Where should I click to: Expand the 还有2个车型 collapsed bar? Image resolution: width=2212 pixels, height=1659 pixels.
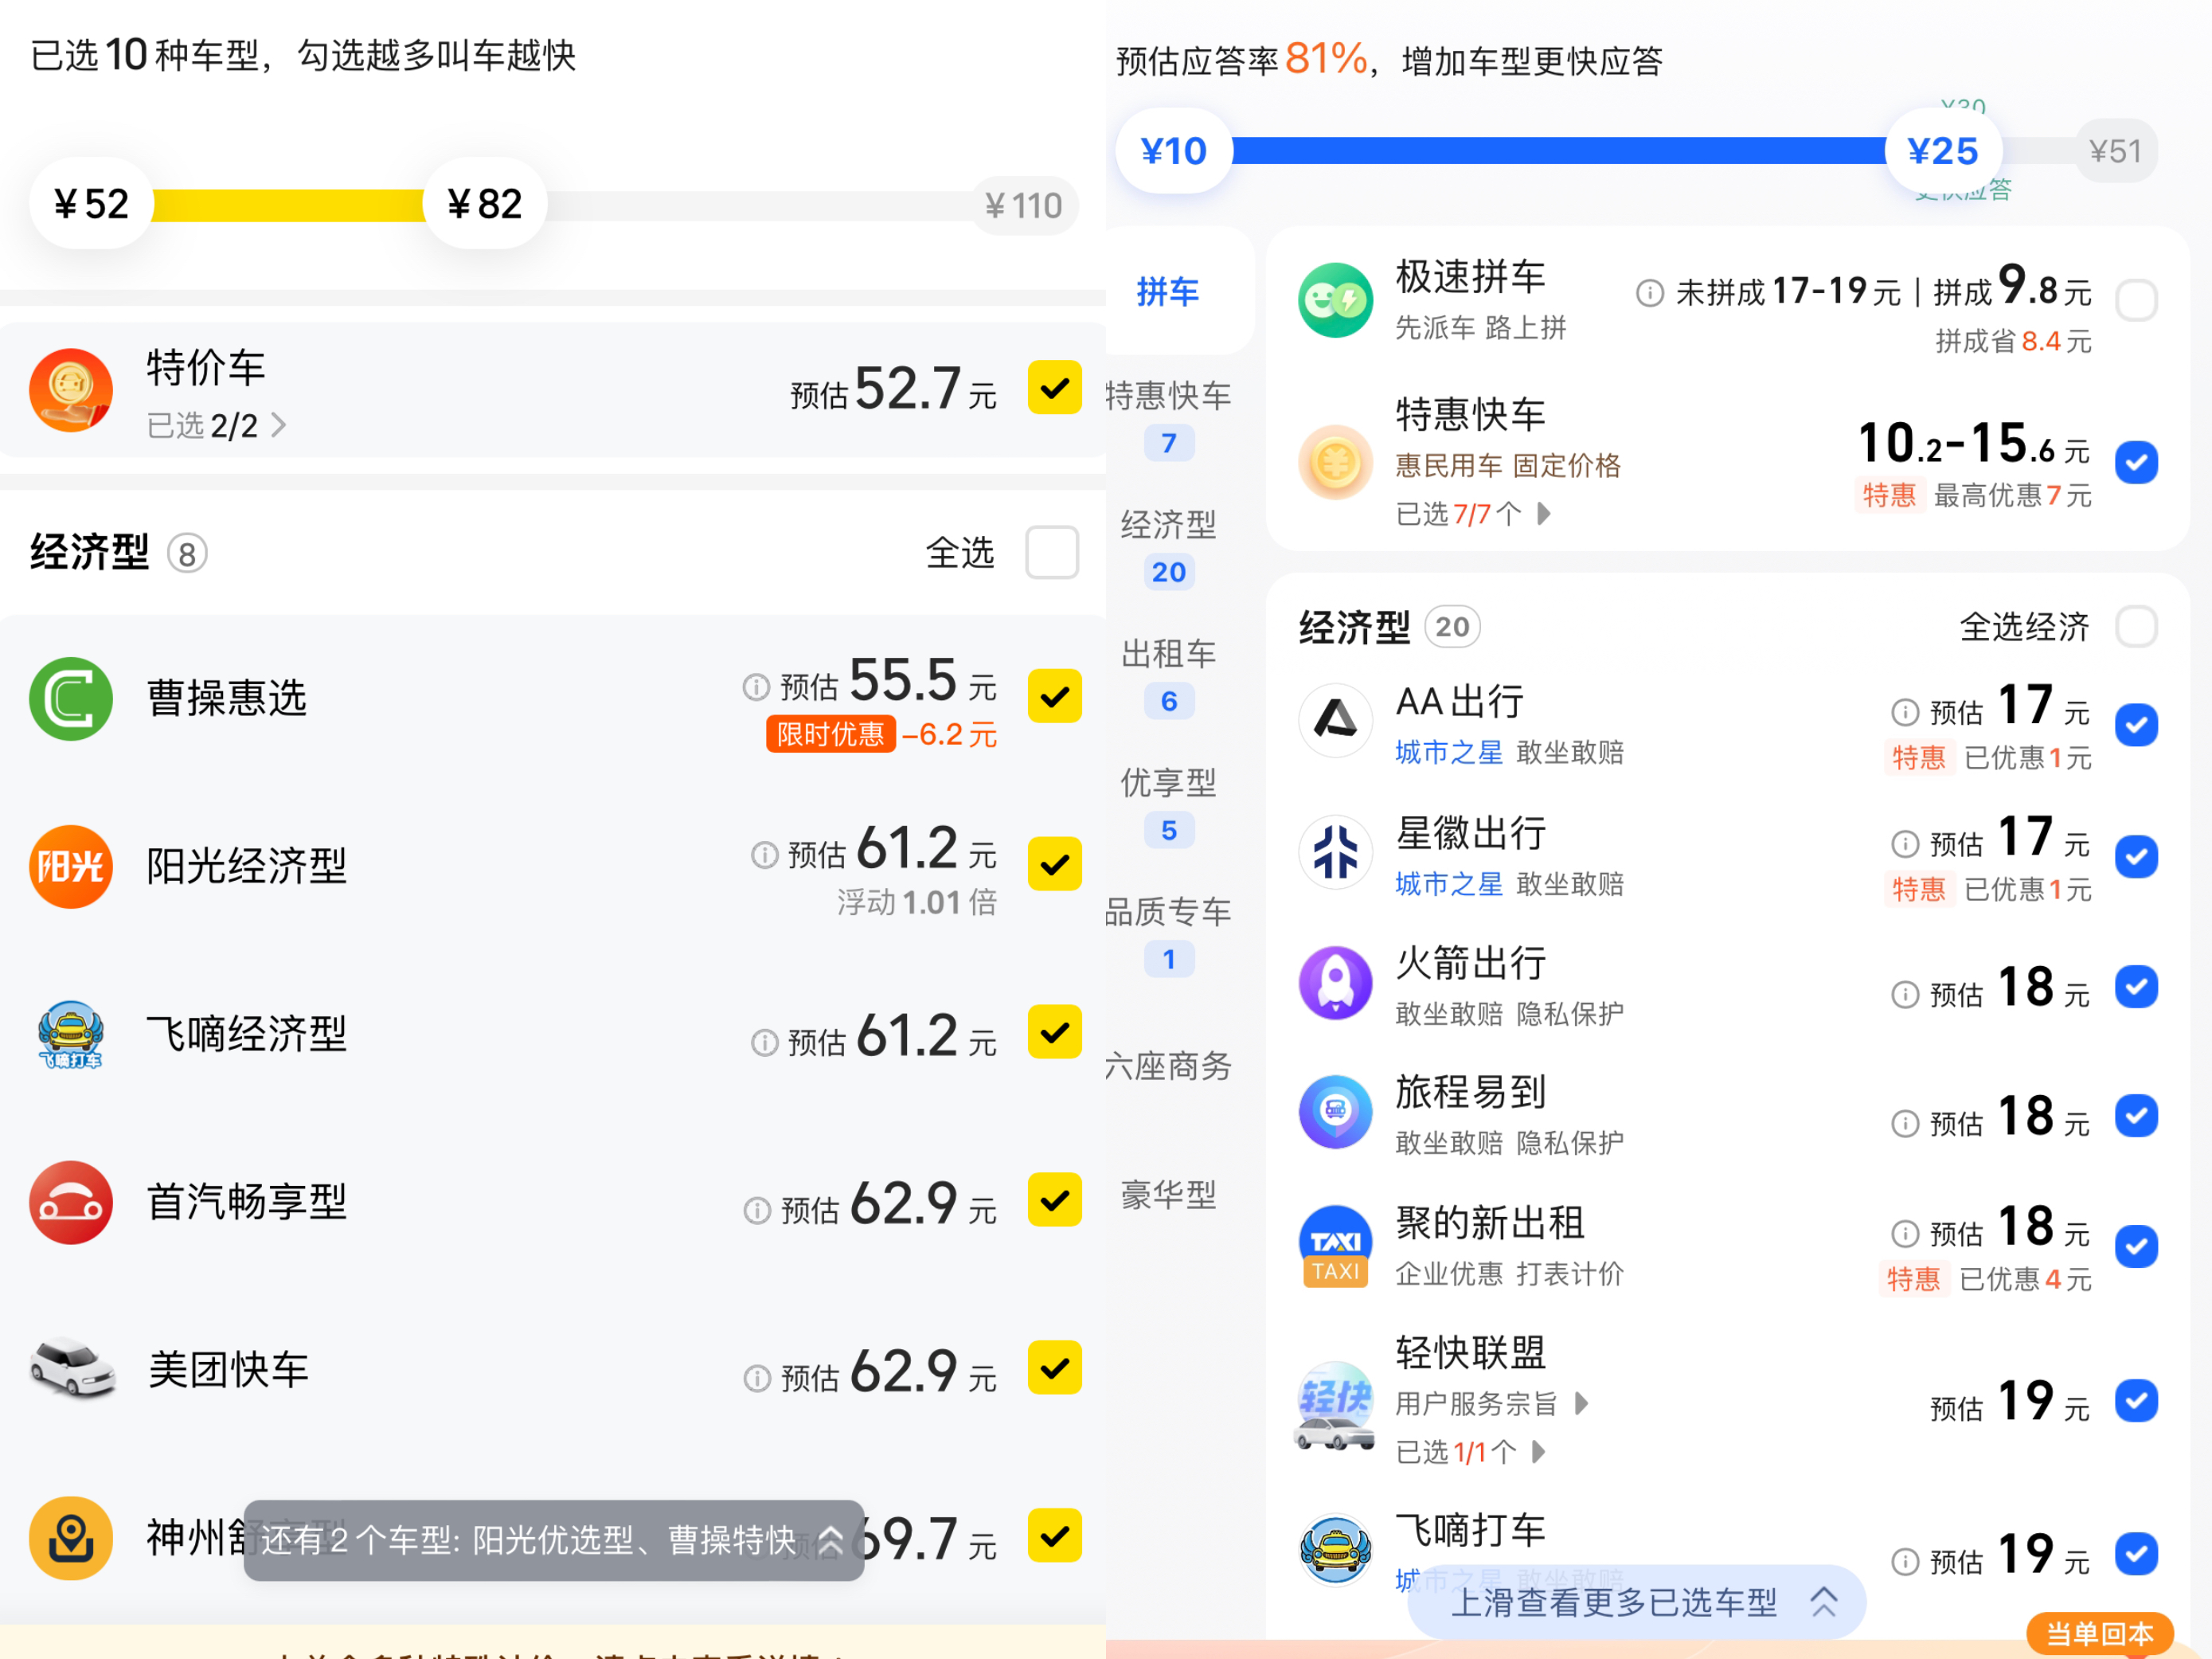(x=554, y=1540)
